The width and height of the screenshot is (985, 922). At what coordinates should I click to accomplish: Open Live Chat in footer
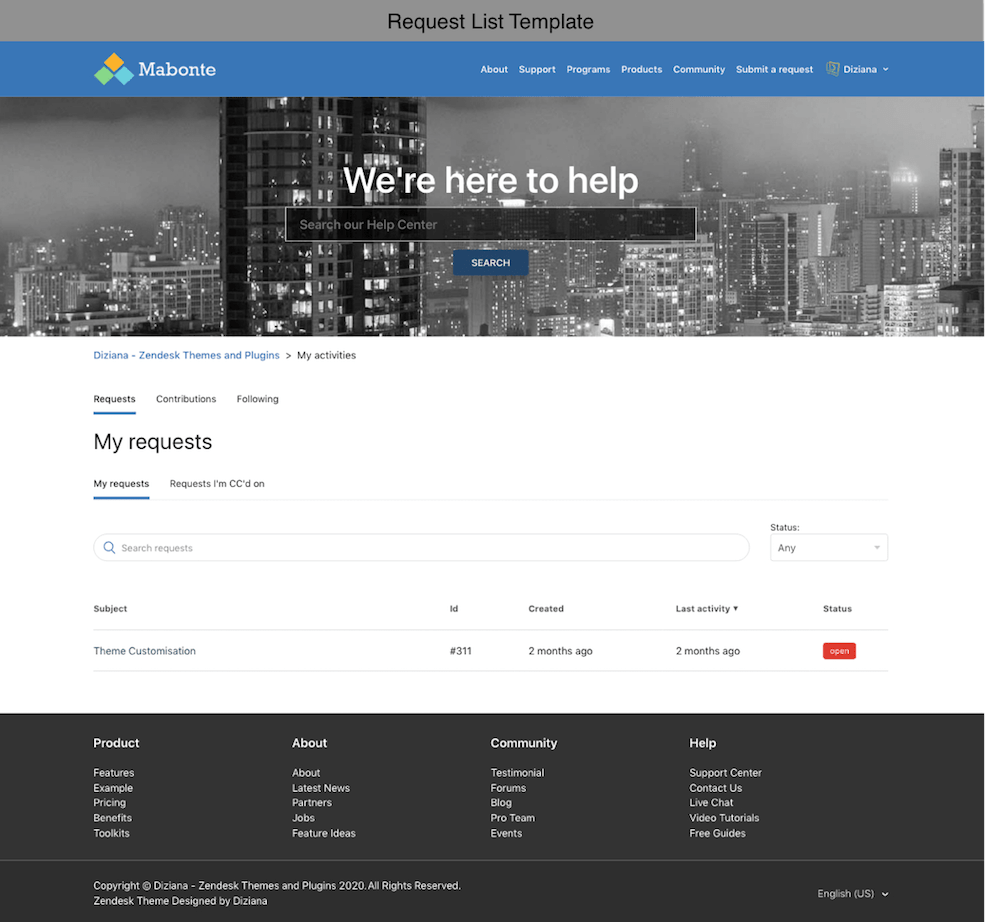pos(711,803)
